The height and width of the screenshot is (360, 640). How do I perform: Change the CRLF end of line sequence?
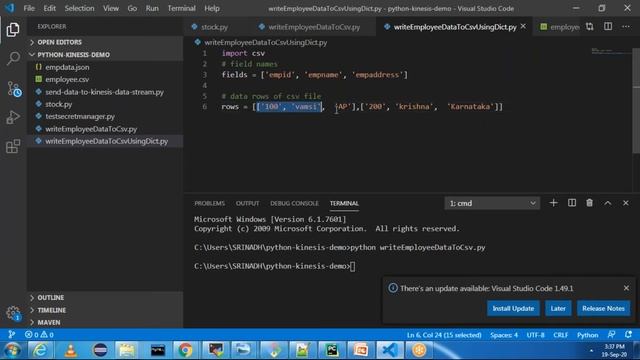click(x=560, y=335)
